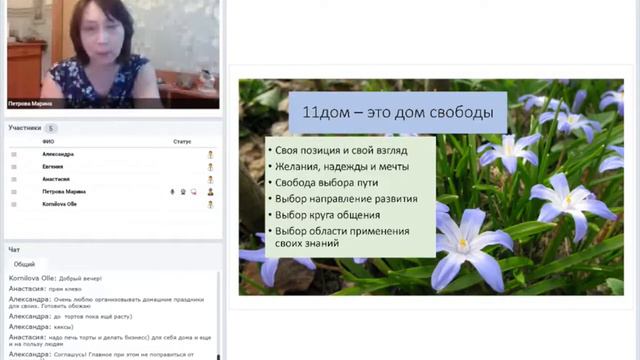This screenshot has width=640, height=360.
Task: Tick the checkbox beside Анастасия
Action: coord(14,179)
